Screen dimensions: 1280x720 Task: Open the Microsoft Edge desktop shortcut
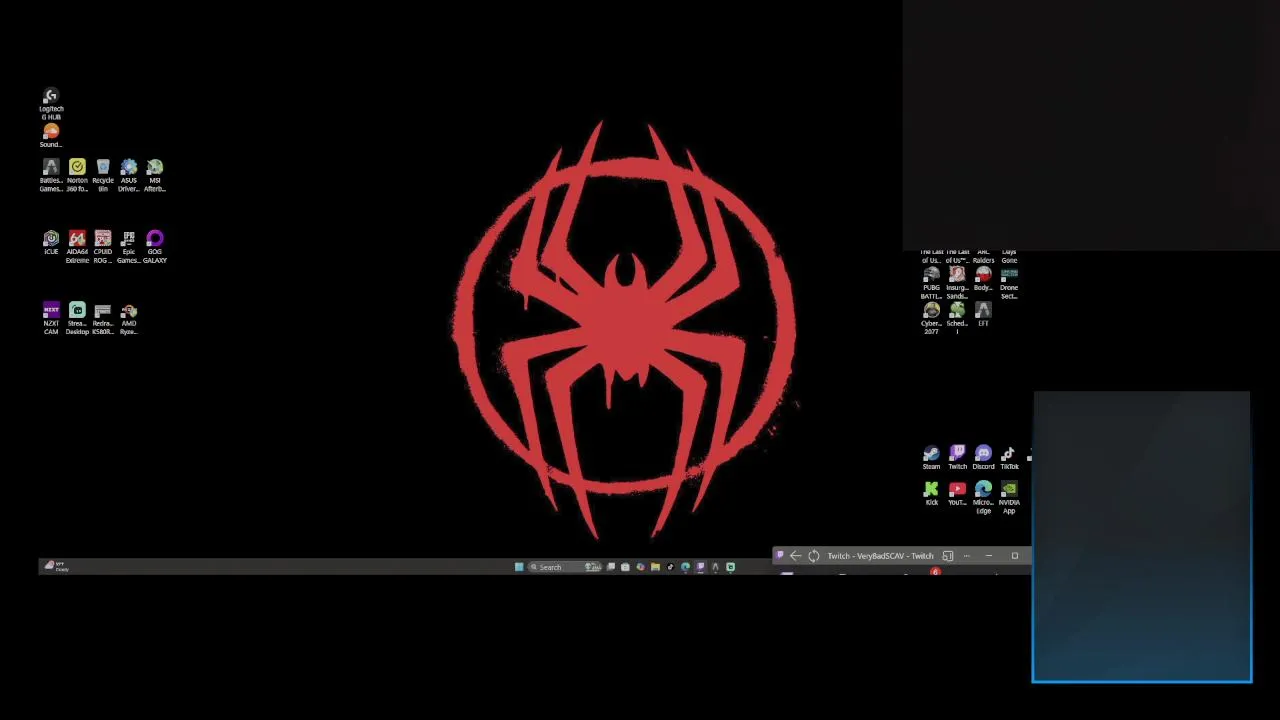pyautogui.click(x=983, y=498)
